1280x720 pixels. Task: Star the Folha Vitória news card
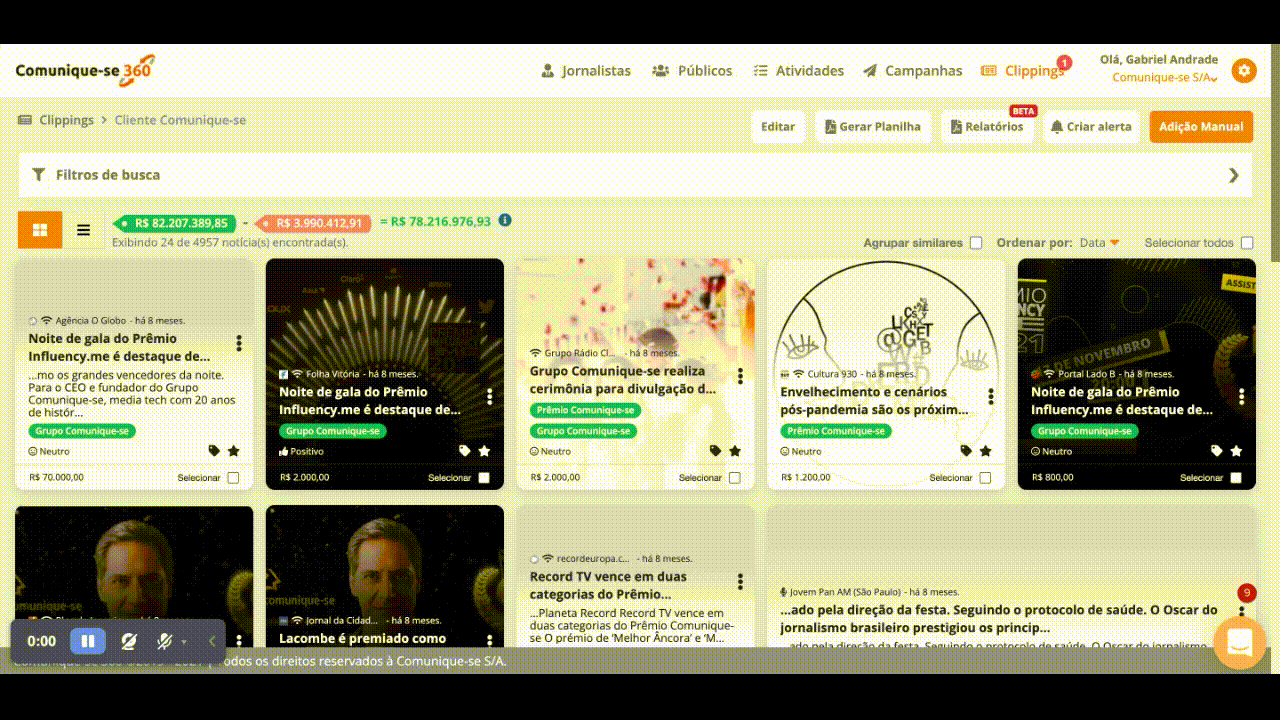[485, 451]
